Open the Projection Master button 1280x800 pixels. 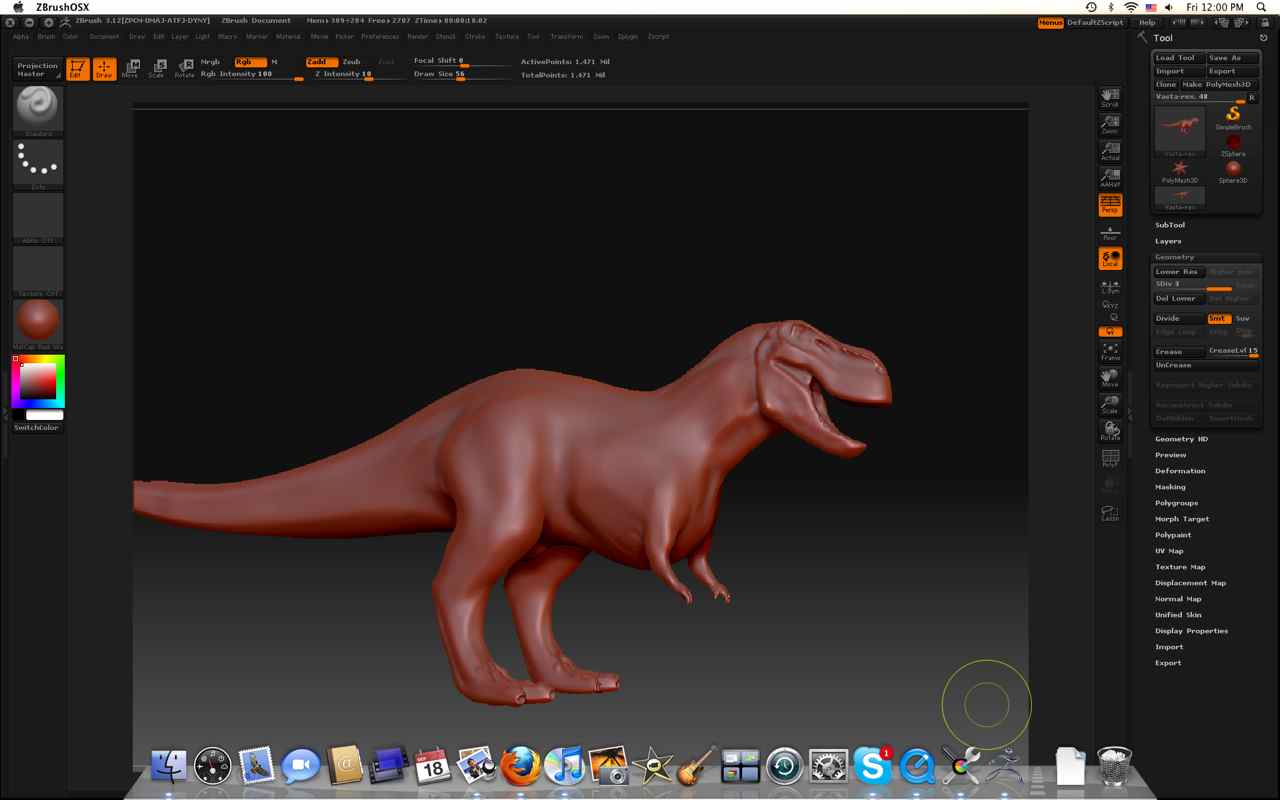click(38, 69)
